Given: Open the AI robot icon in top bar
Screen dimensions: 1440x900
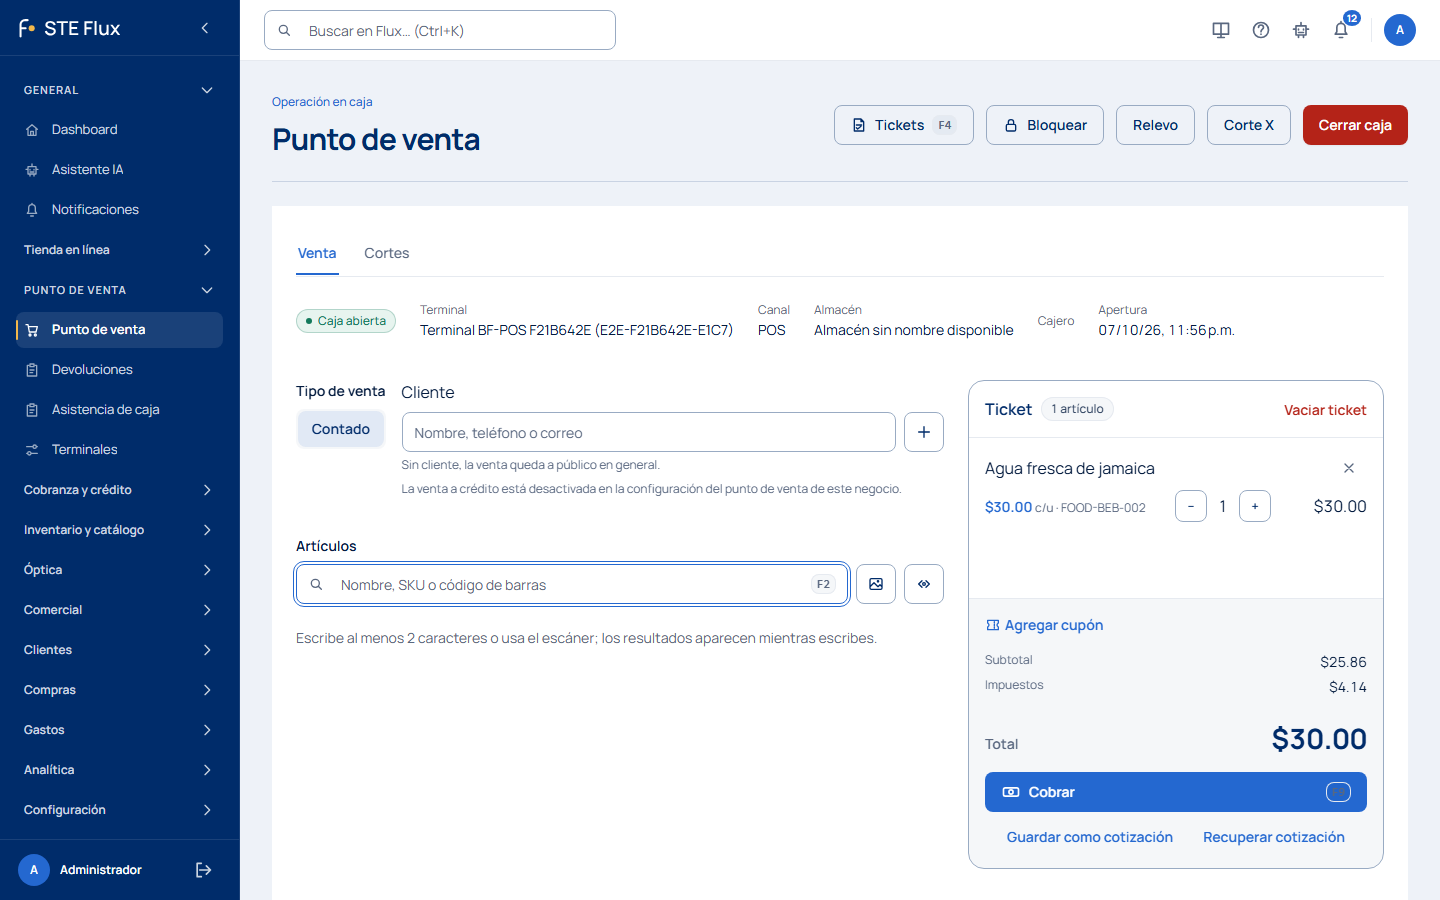Looking at the screenshot, I should click(1301, 30).
